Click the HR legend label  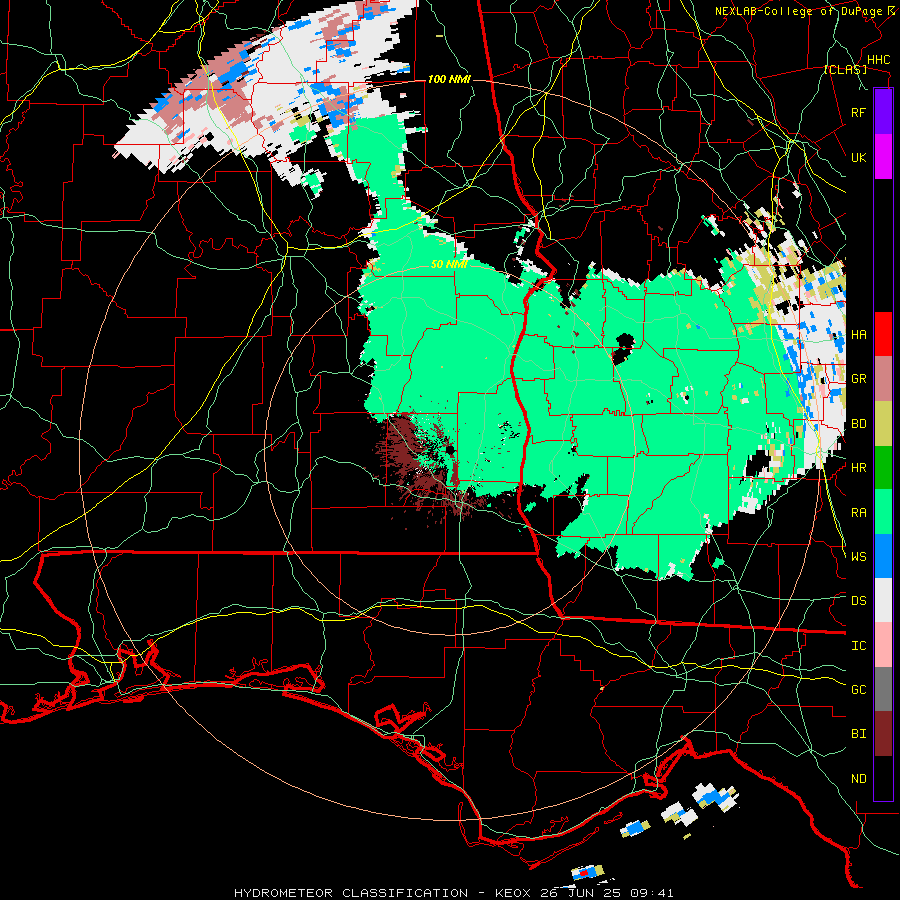tap(858, 468)
